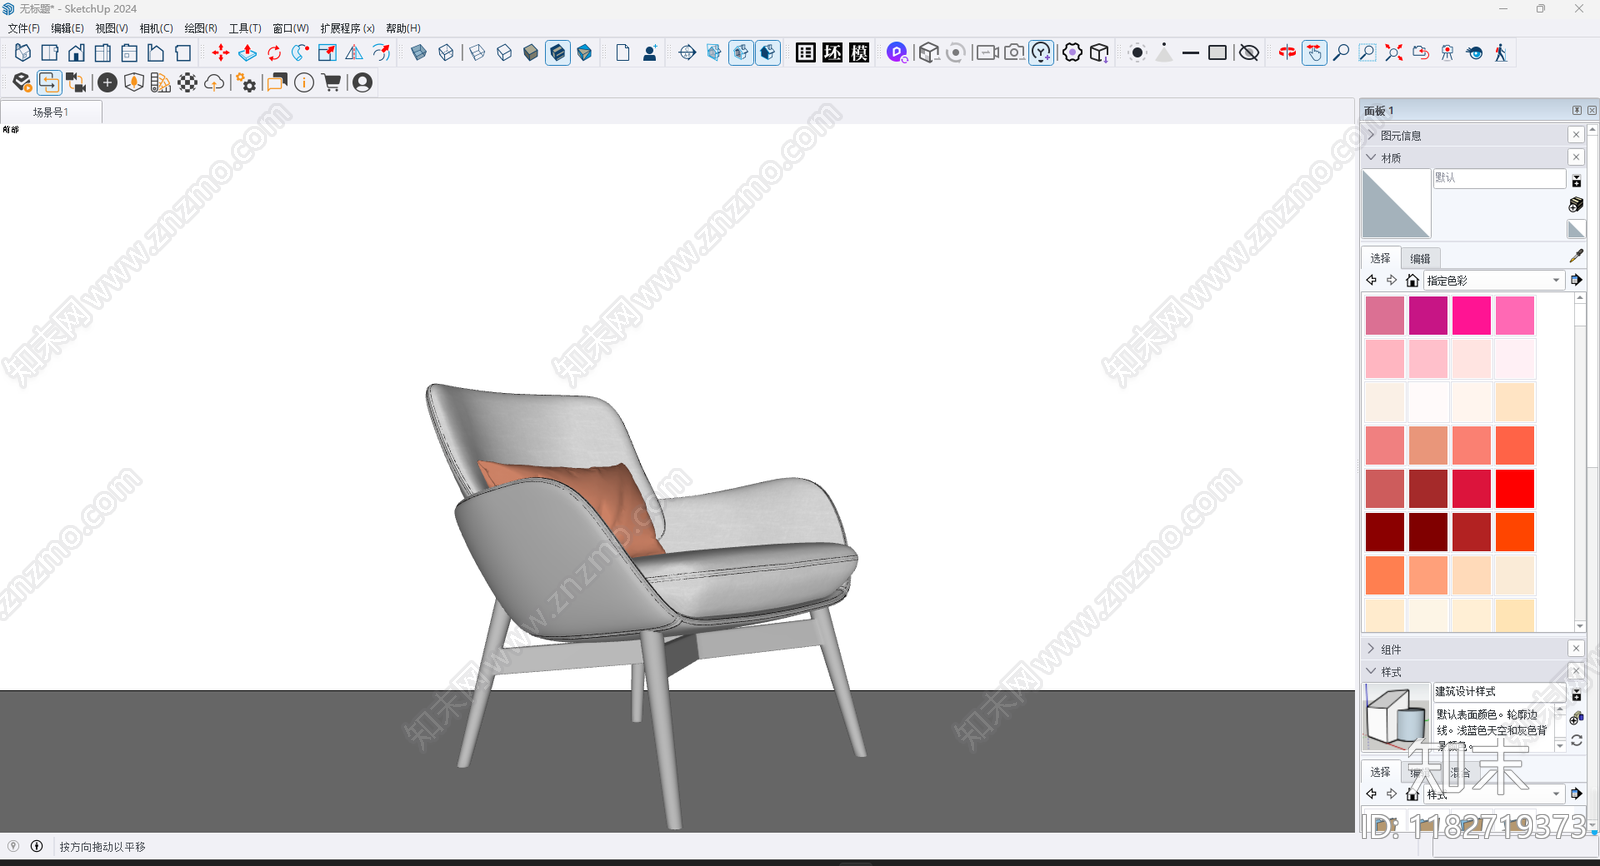Screen dimensions: 1600x866
Task: Enable the Wireframe style
Action: click(x=477, y=52)
